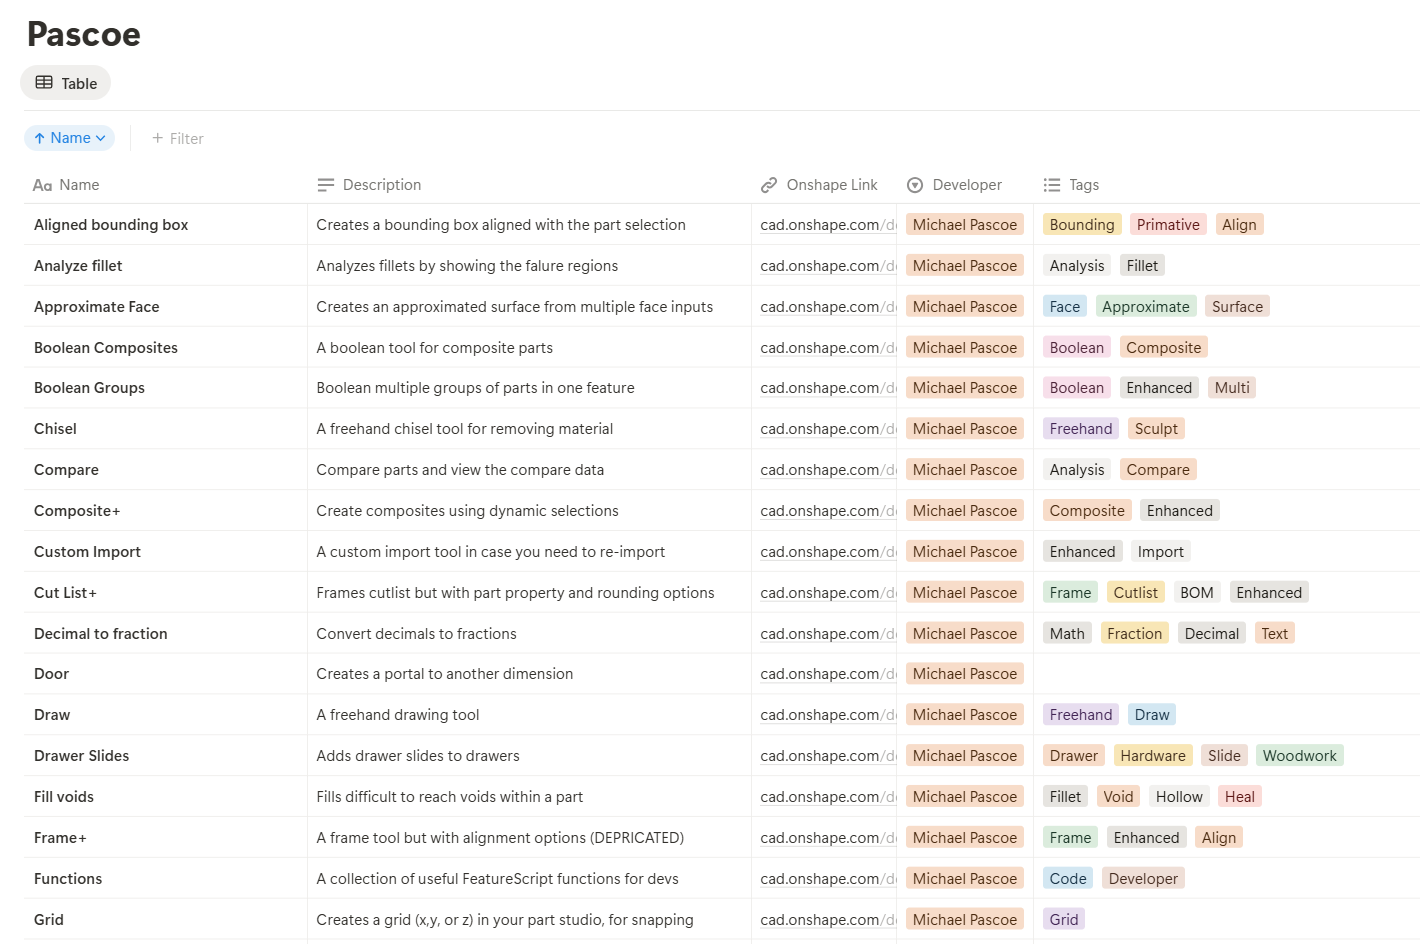The height and width of the screenshot is (944, 1420).
Task: Click 'A freehand drawing tool' description
Action: [398, 715]
